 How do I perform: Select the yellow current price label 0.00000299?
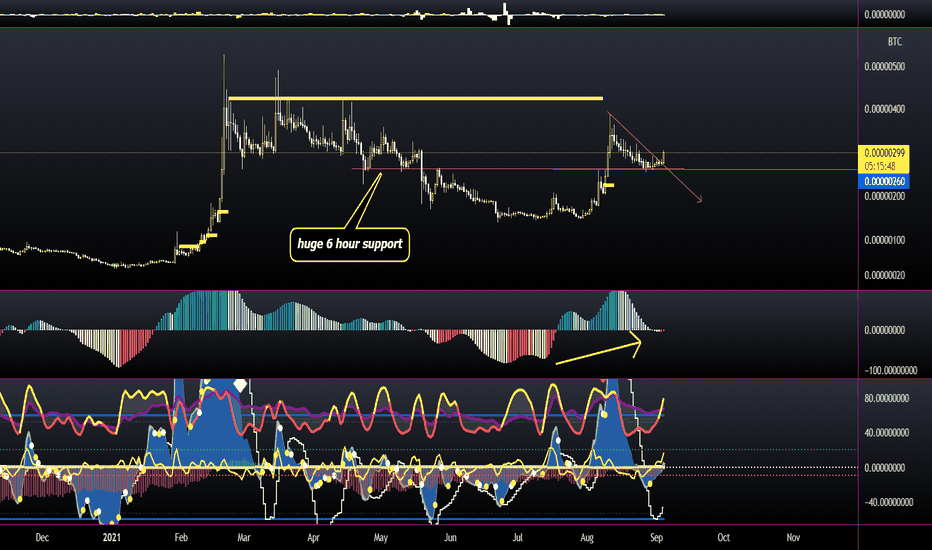[883, 159]
